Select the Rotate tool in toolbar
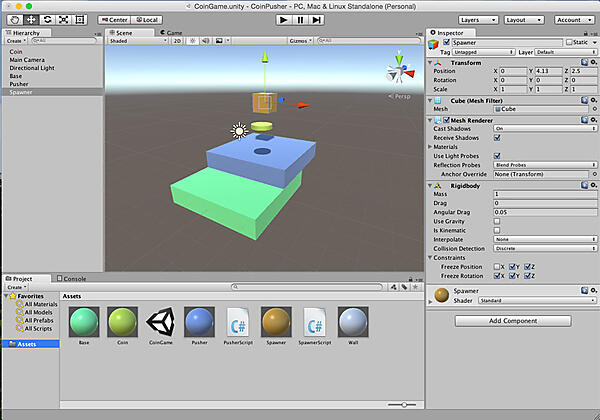 click(47, 19)
